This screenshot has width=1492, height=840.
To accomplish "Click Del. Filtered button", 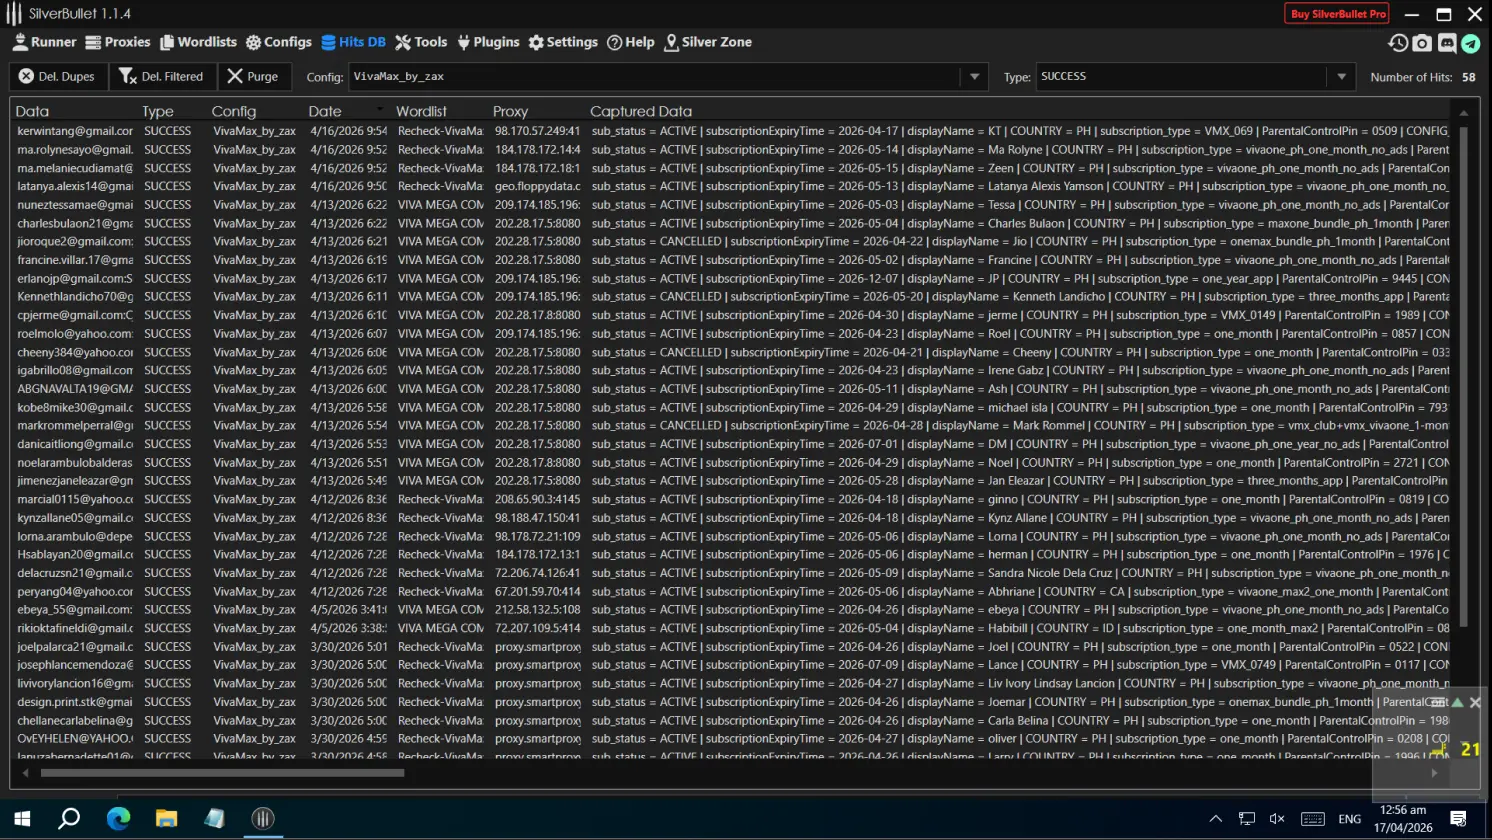I will click(160, 76).
